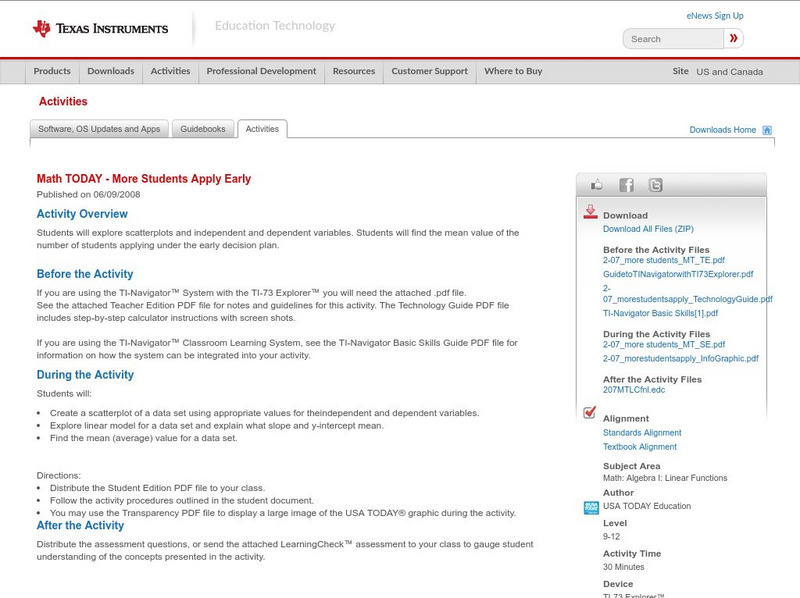
Task: Click the After the Activity heading
Action: click(80, 526)
